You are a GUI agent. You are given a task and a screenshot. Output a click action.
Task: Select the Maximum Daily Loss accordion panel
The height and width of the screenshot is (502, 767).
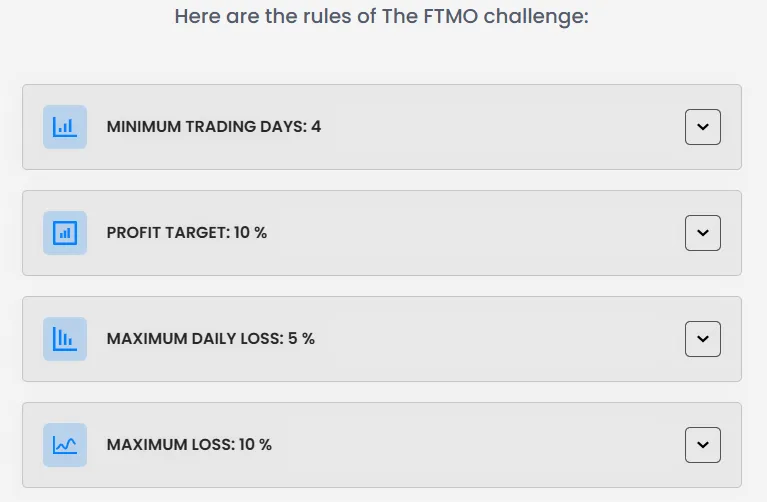pyautogui.click(x=450, y=339)
